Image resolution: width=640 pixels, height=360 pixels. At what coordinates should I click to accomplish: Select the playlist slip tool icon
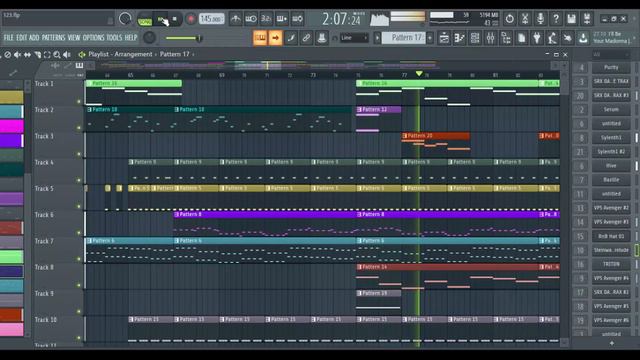27,54
